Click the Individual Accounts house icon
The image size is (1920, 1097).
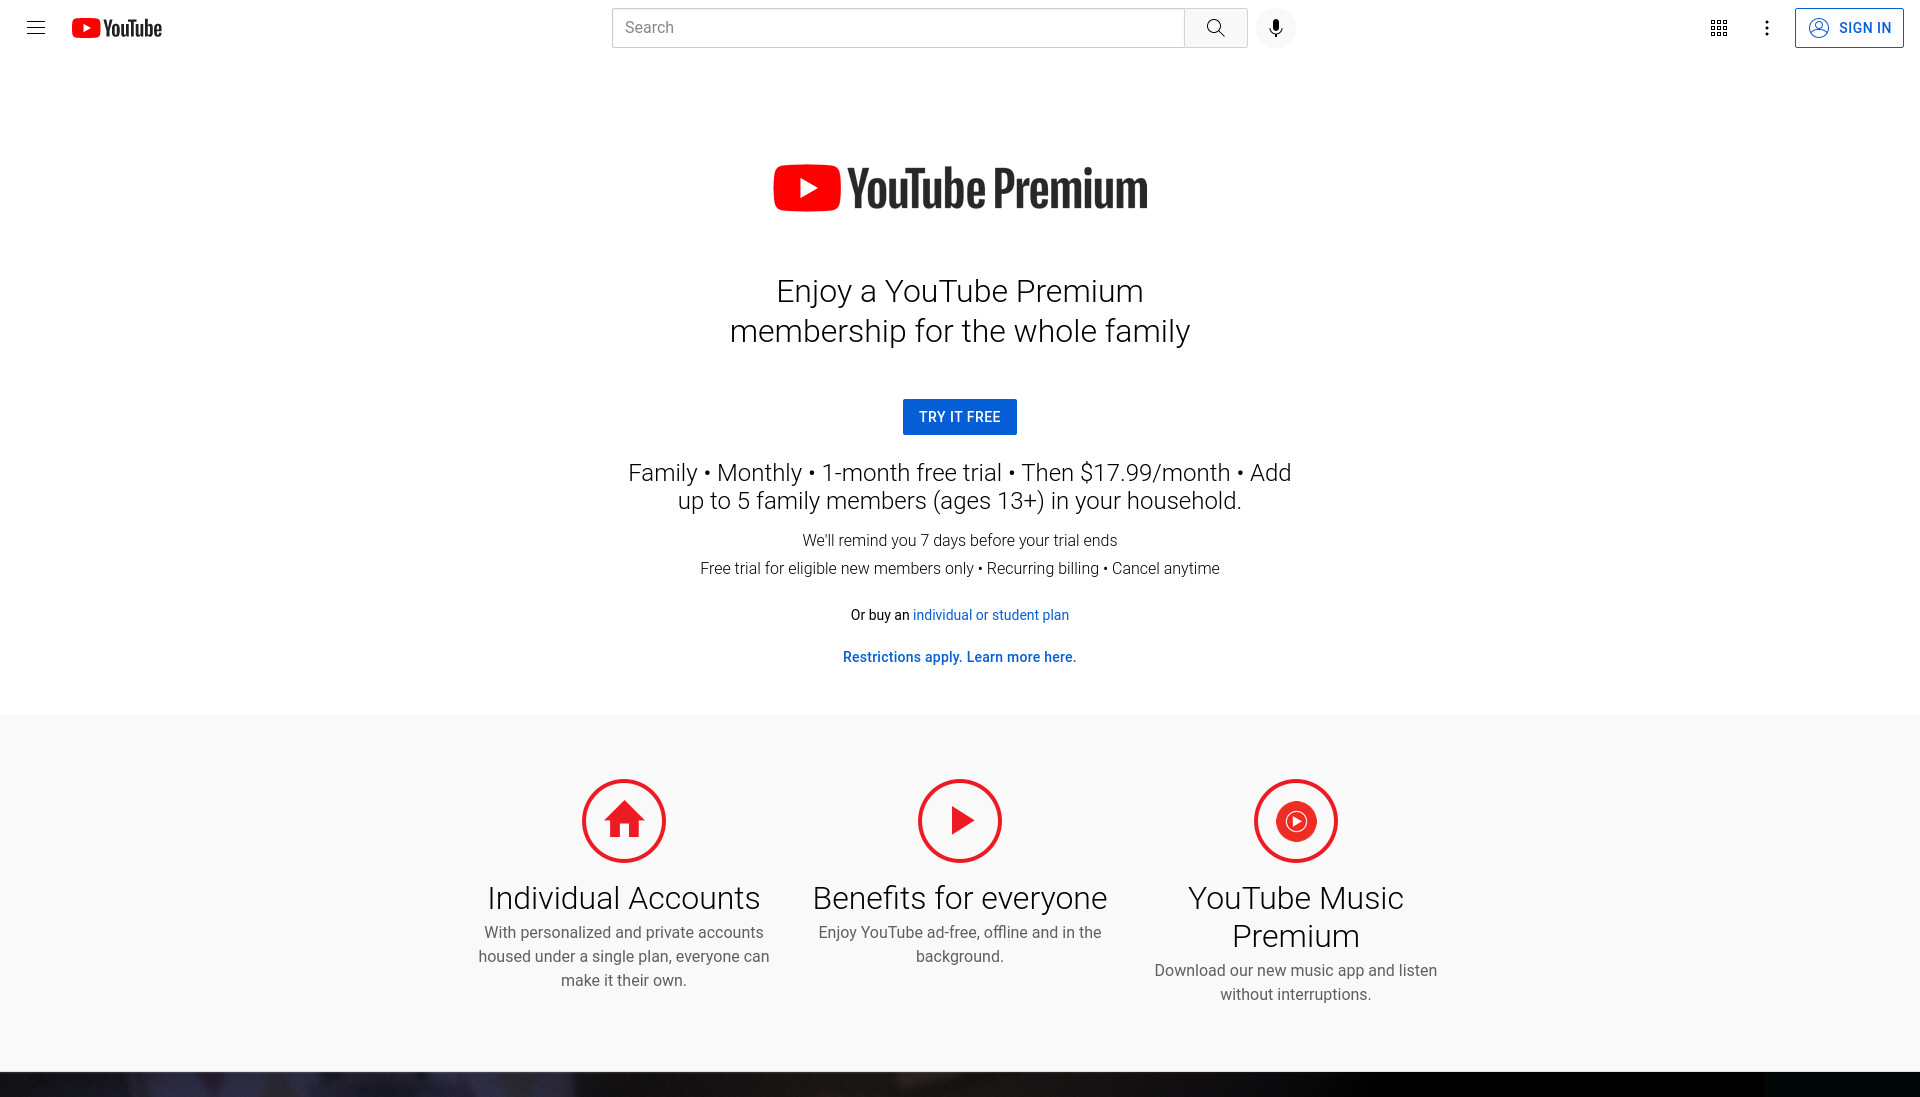tap(624, 821)
